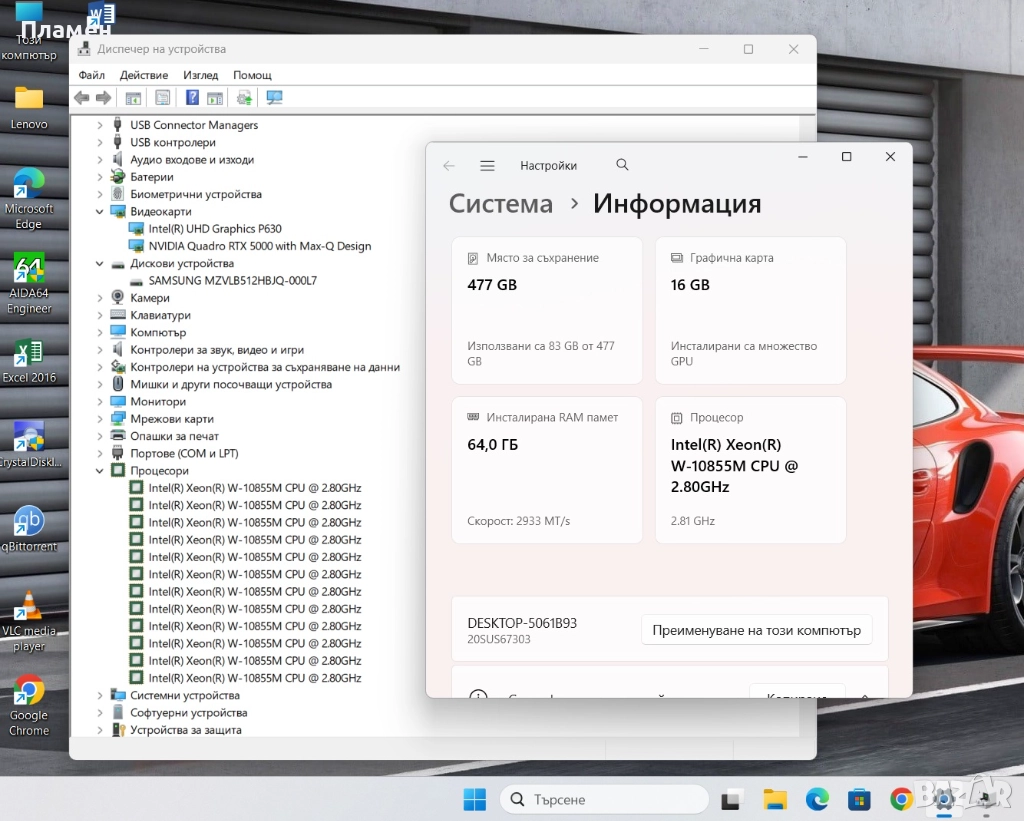Open the Действие menu
Image resolution: width=1024 pixels, height=821 pixels.
pos(144,75)
